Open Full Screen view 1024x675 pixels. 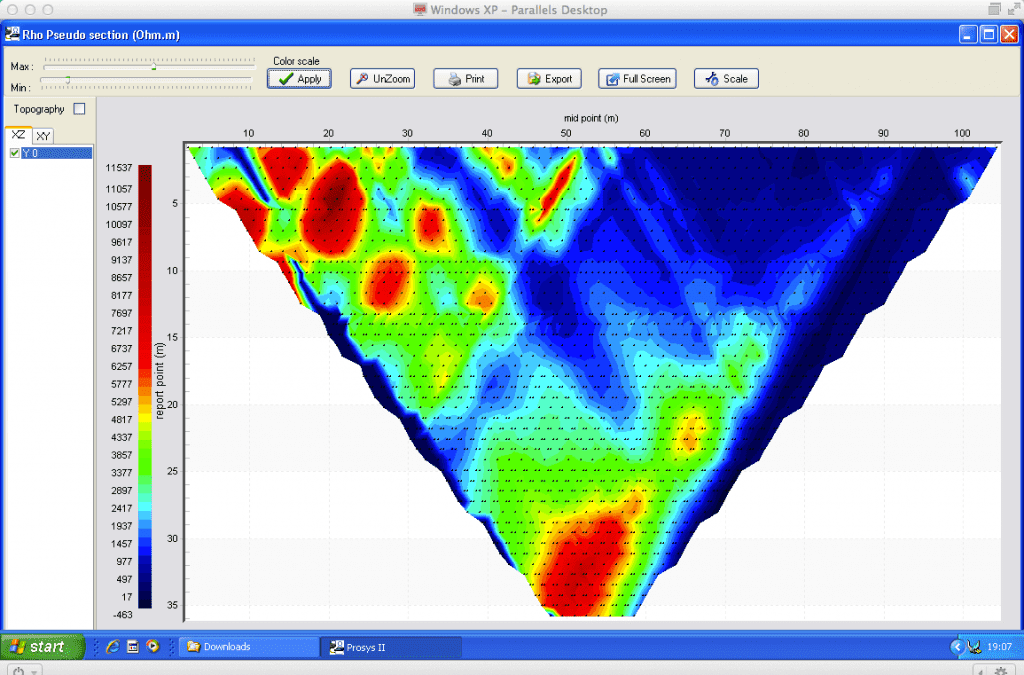click(x=637, y=79)
